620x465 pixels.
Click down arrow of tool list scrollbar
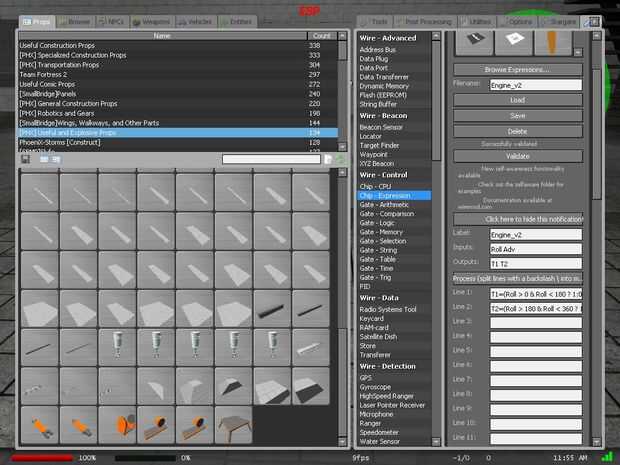(x=436, y=441)
